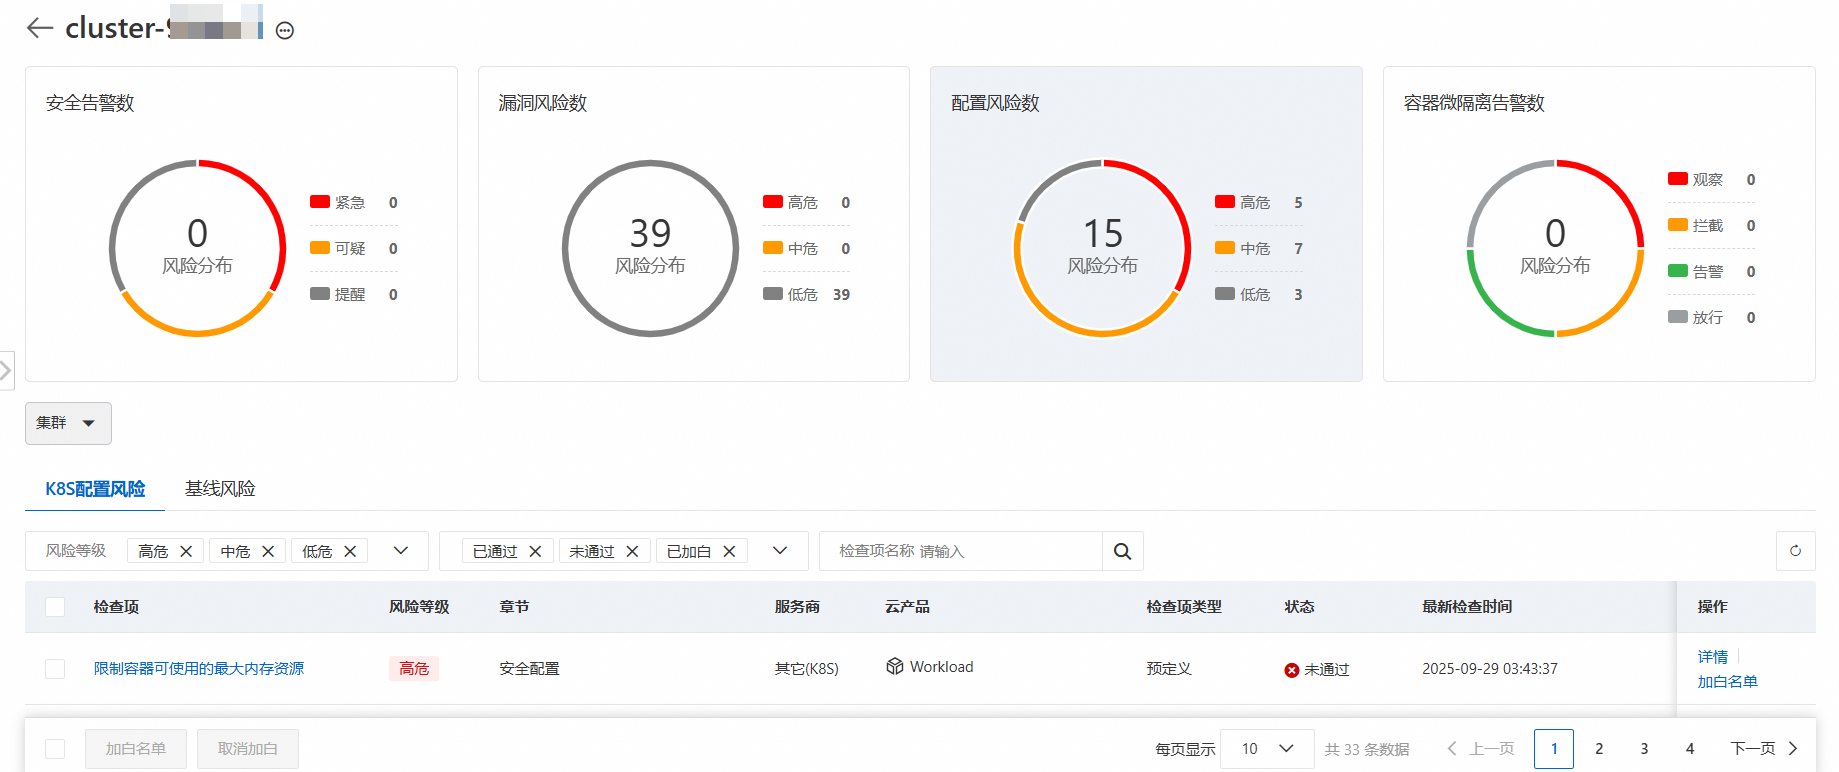Expand the collapsed left sidebar arrow
1839x772 pixels.
click(6, 370)
